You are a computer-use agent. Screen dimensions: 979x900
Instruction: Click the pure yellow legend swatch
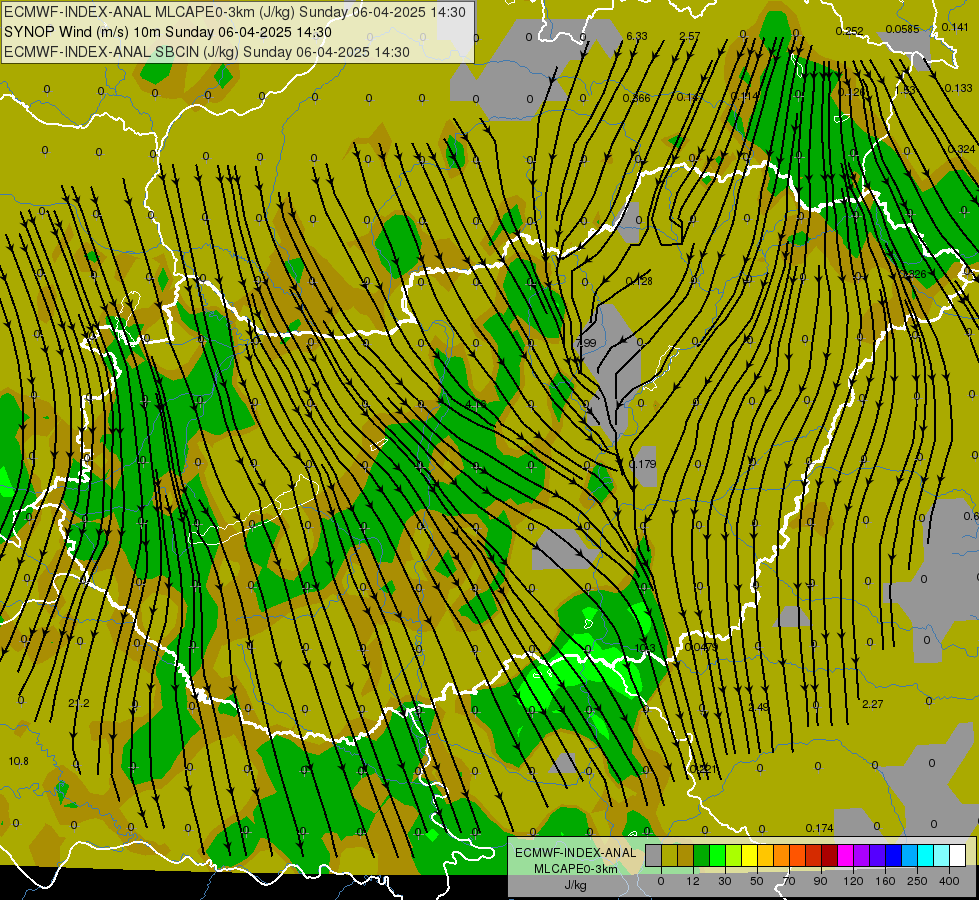click(x=750, y=856)
